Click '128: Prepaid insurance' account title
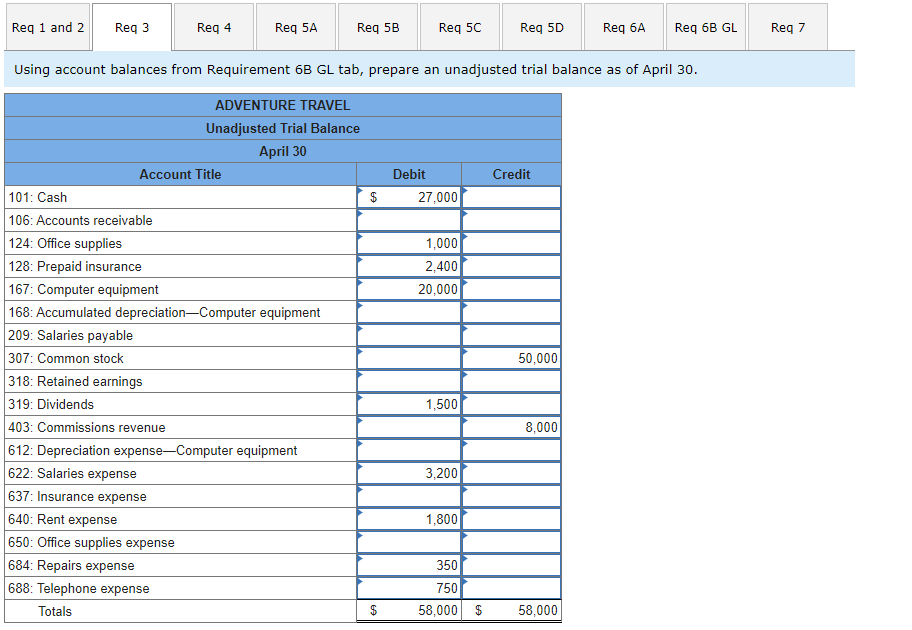The height and width of the screenshot is (630, 912). pos(75,266)
